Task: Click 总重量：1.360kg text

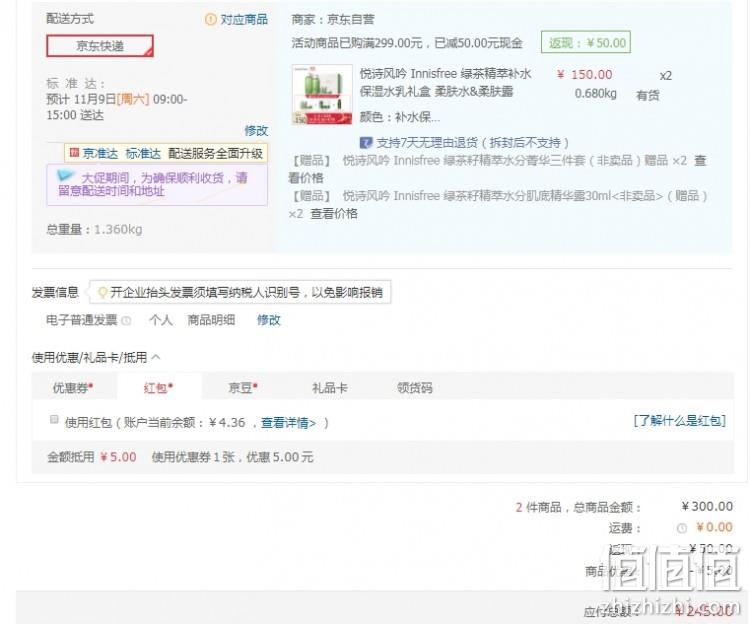Action: point(94,230)
